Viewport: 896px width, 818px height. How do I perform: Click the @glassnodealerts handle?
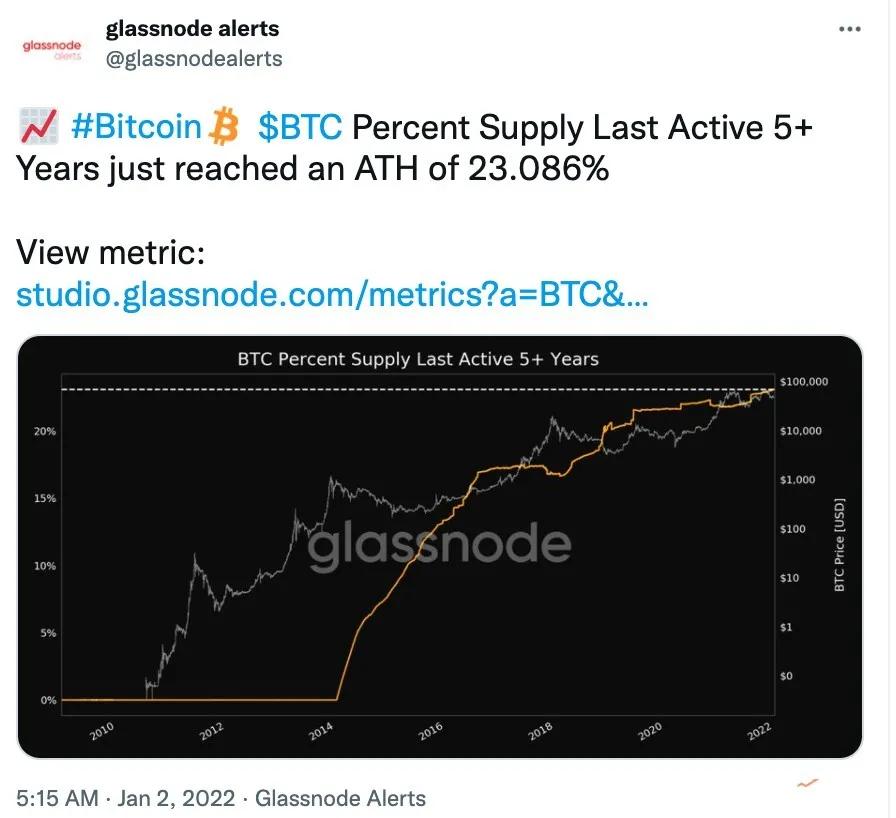click(194, 58)
